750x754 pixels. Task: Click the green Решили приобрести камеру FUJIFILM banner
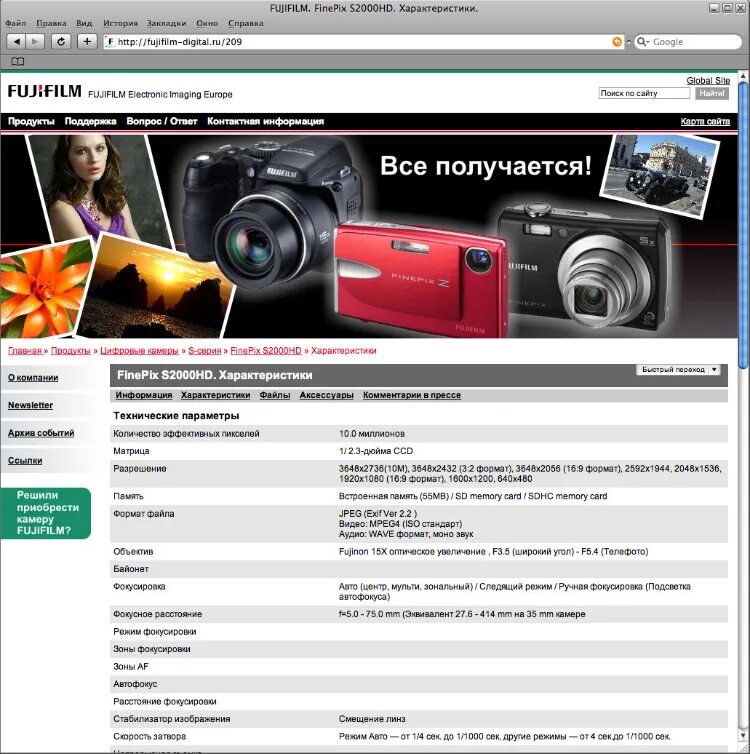click(x=46, y=513)
